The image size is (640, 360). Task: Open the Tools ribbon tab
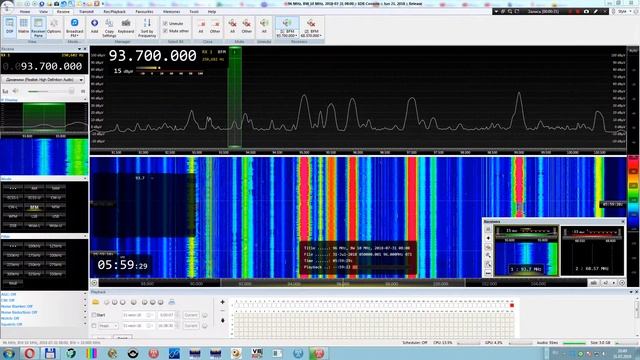[194, 12]
